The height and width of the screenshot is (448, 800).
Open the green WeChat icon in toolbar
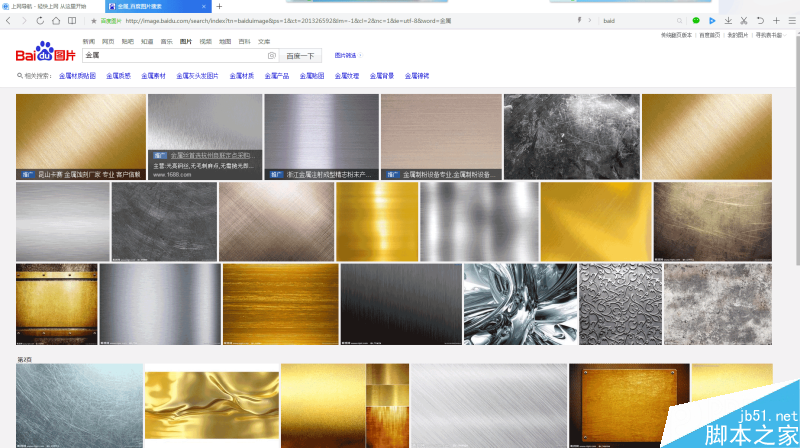[x=696, y=20]
